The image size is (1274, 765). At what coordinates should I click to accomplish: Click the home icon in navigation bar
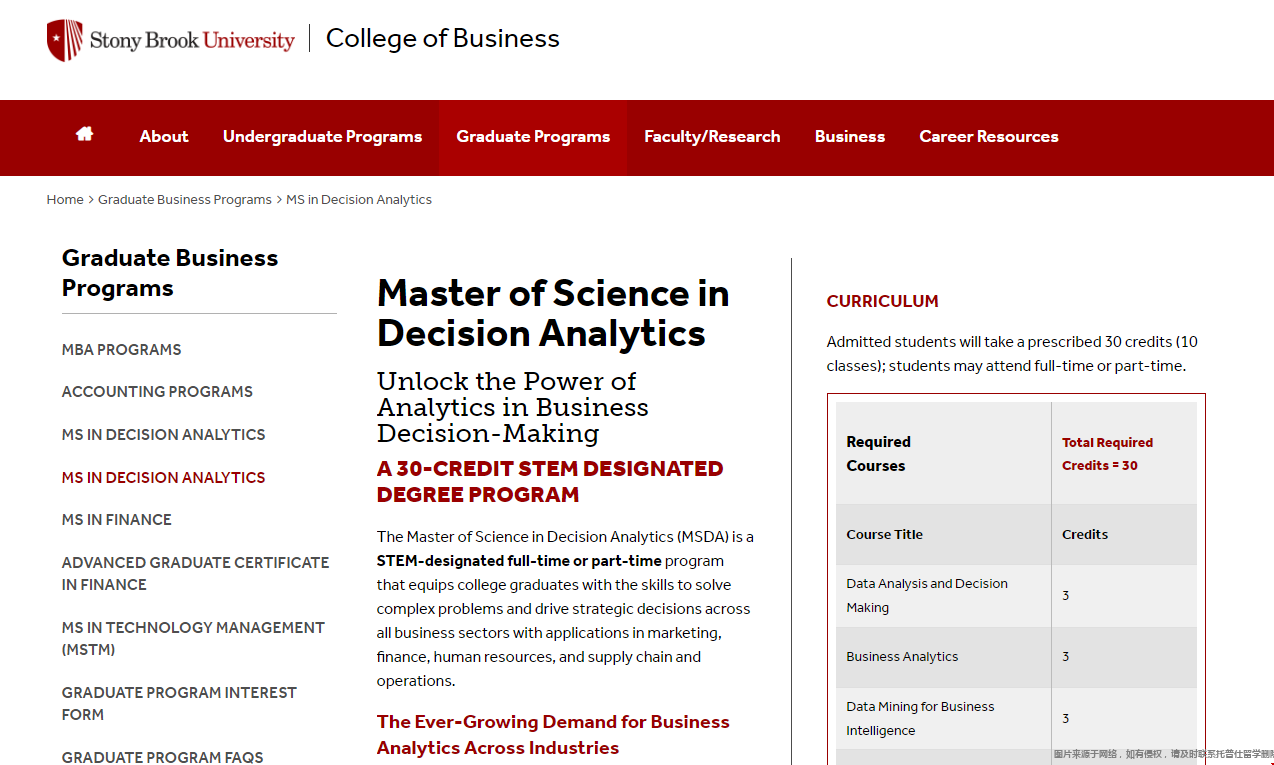pyautogui.click(x=84, y=134)
